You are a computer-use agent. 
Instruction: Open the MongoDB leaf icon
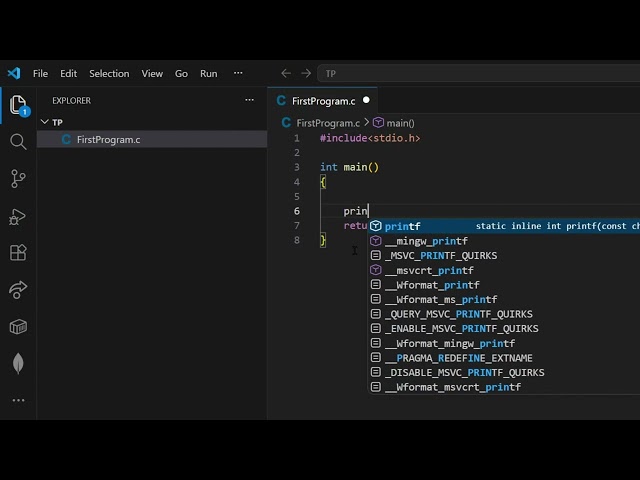click(x=18, y=363)
